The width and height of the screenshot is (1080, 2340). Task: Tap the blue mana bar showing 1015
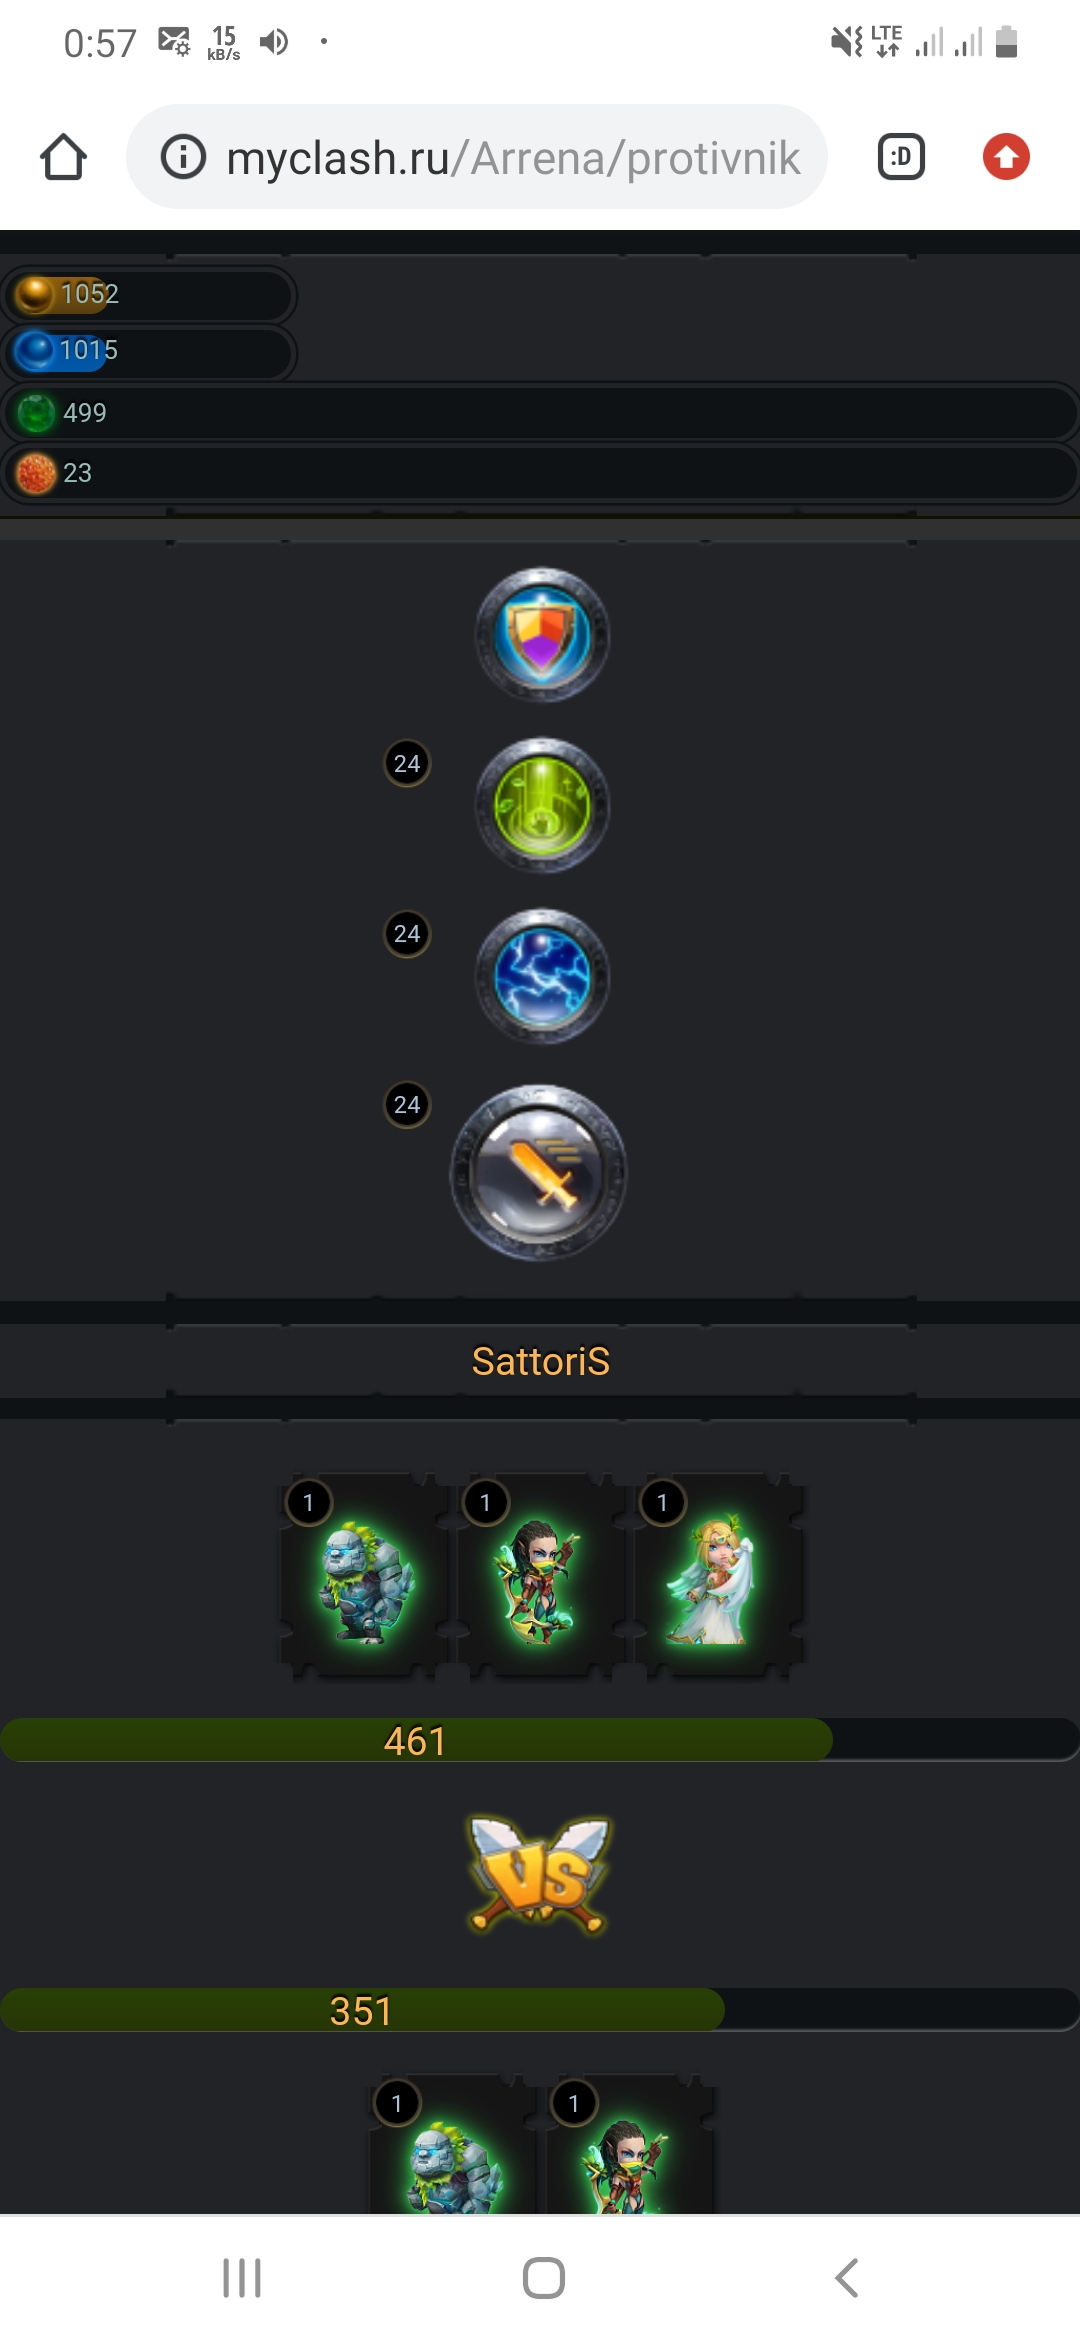(x=149, y=351)
